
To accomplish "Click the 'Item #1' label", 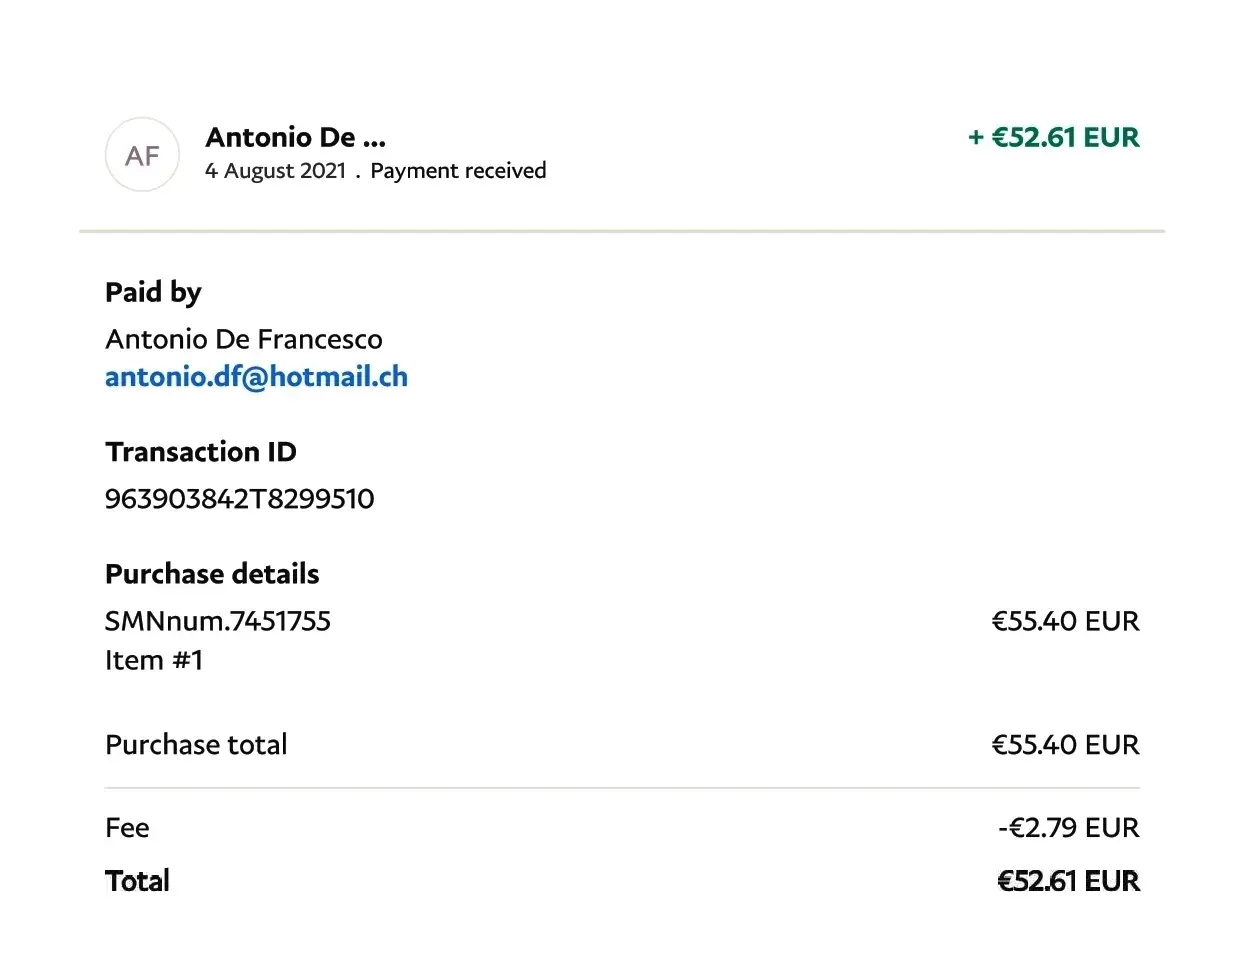I will click(154, 660).
